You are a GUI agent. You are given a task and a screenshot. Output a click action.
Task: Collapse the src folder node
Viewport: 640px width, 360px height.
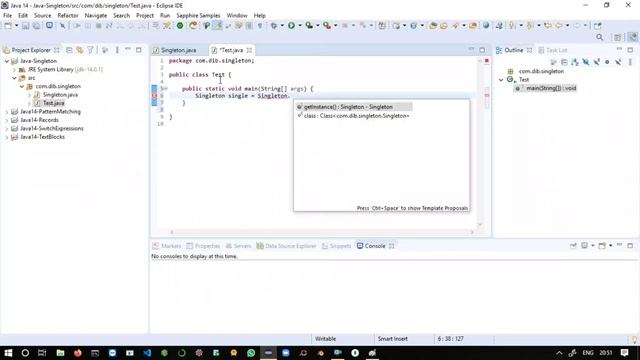coord(14,78)
